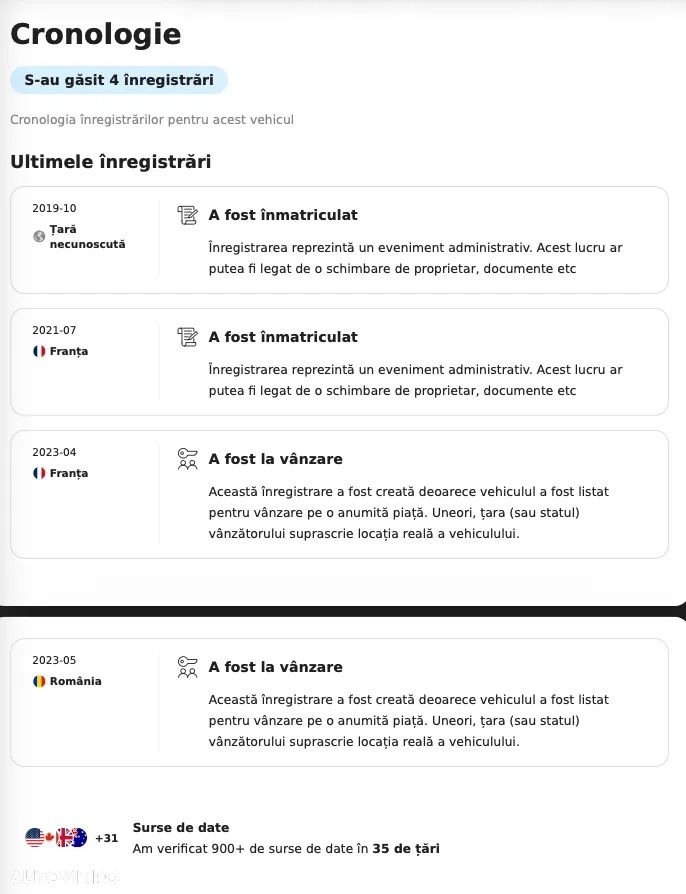Screen dimensions: 686x894
Task: Select the 2023-05 "A fost la vânzare" title
Action: (275, 667)
